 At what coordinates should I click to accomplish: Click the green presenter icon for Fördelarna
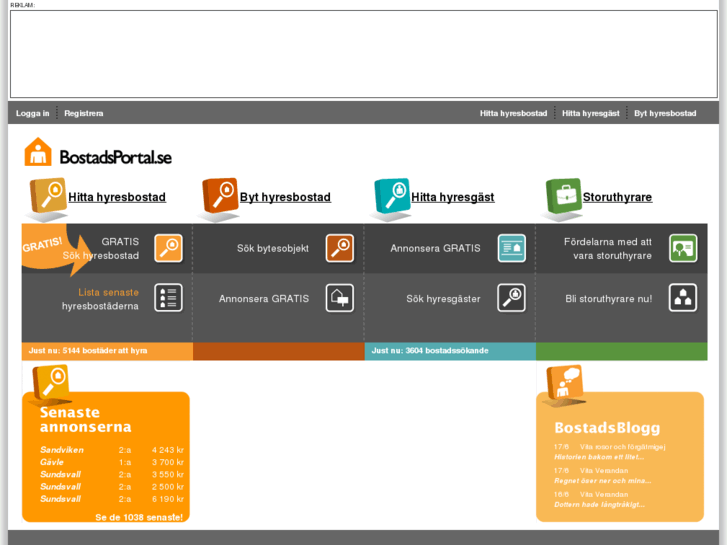683,248
